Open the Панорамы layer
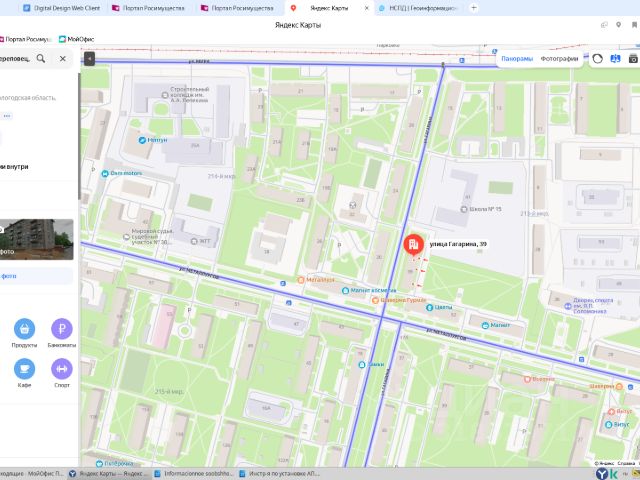The width and height of the screenshot is (640, 480). (517, 59)
